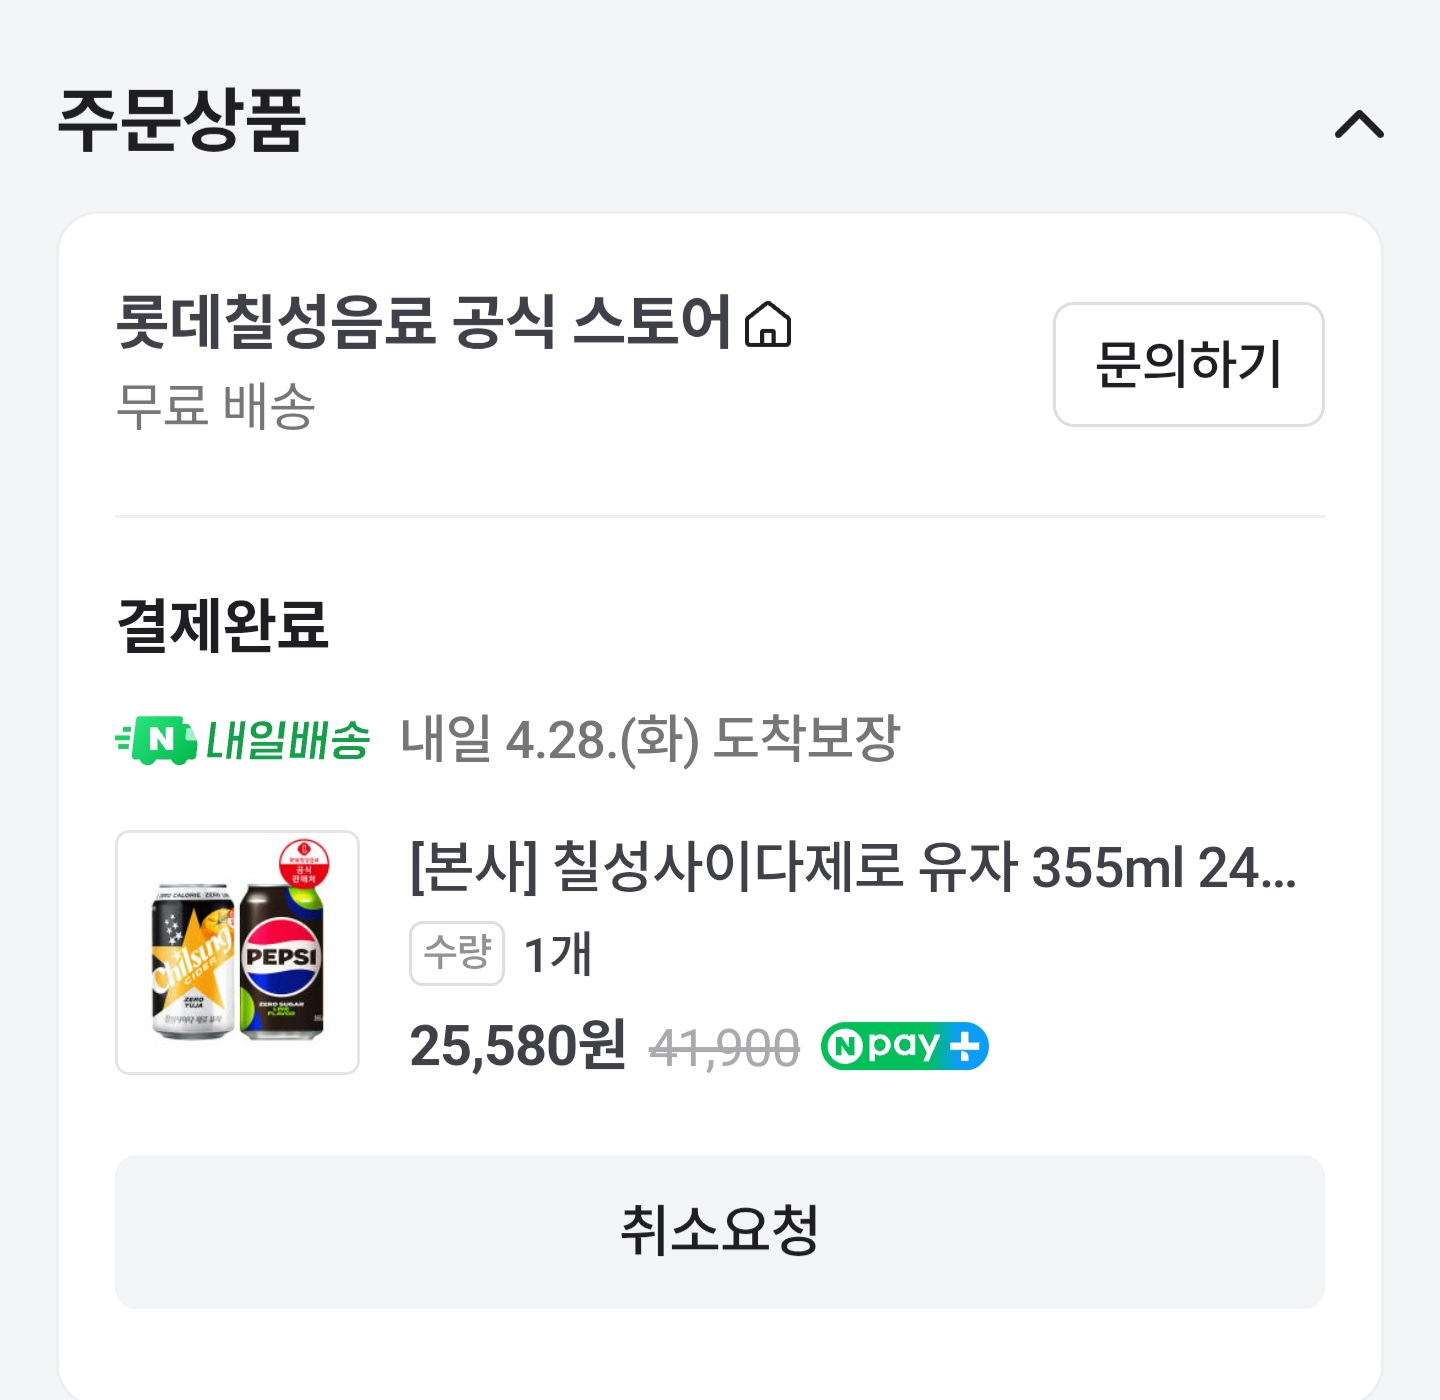Click the 수량 quantity badge
The image size is (1440, 1400).
click(x=457, y=953)
